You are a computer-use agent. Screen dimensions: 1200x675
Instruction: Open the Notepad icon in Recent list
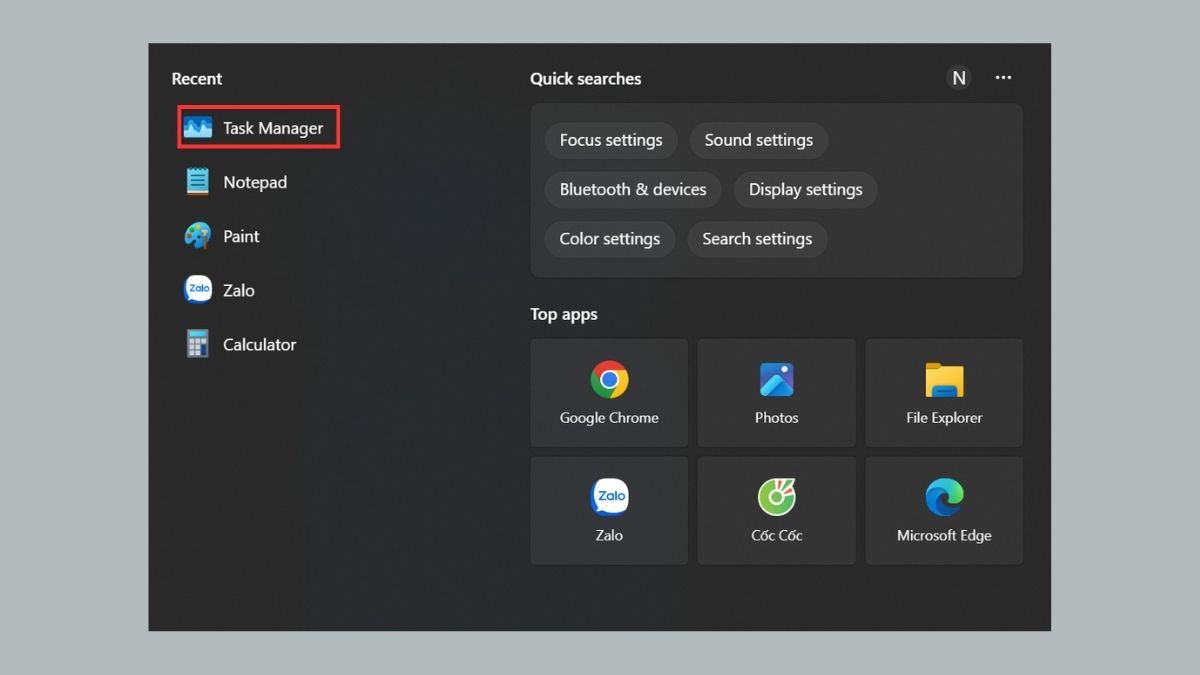[x=198, y=182]
